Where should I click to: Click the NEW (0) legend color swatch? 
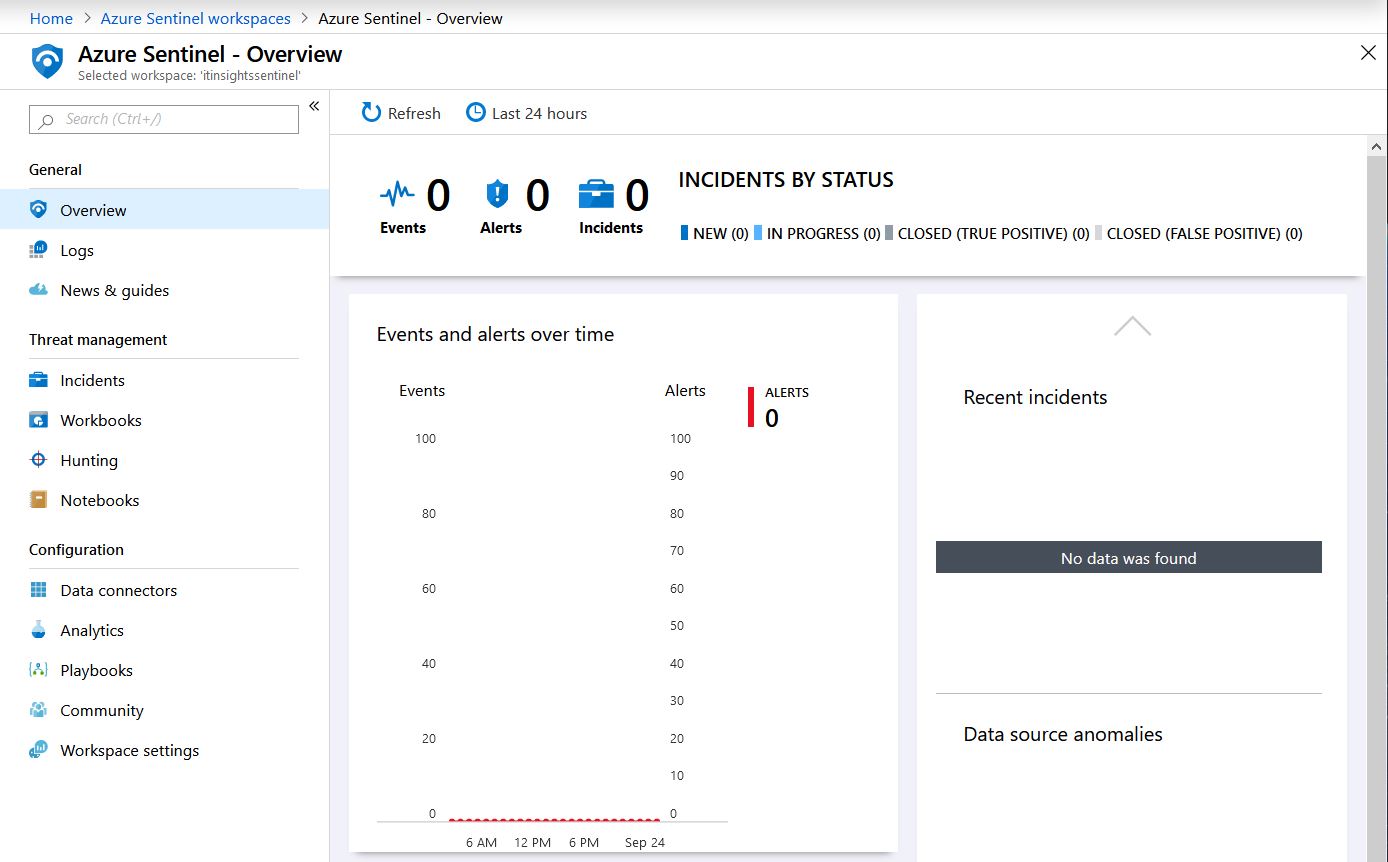(684, 233)
